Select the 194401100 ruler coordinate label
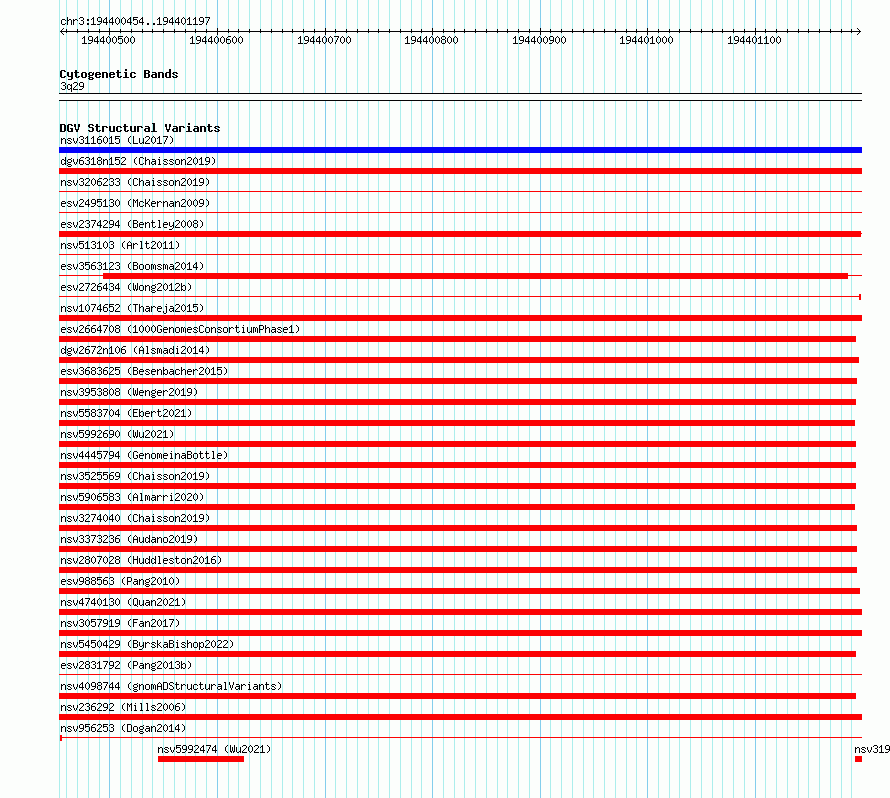 click(x=754, y=40)
